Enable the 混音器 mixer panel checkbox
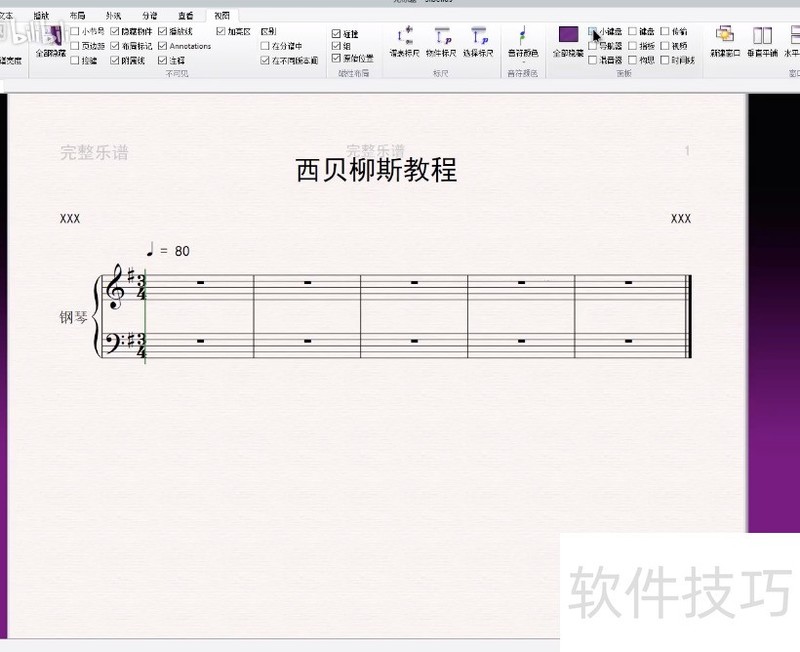The width and height of the screenshot is (800, 652). [594, 60]
